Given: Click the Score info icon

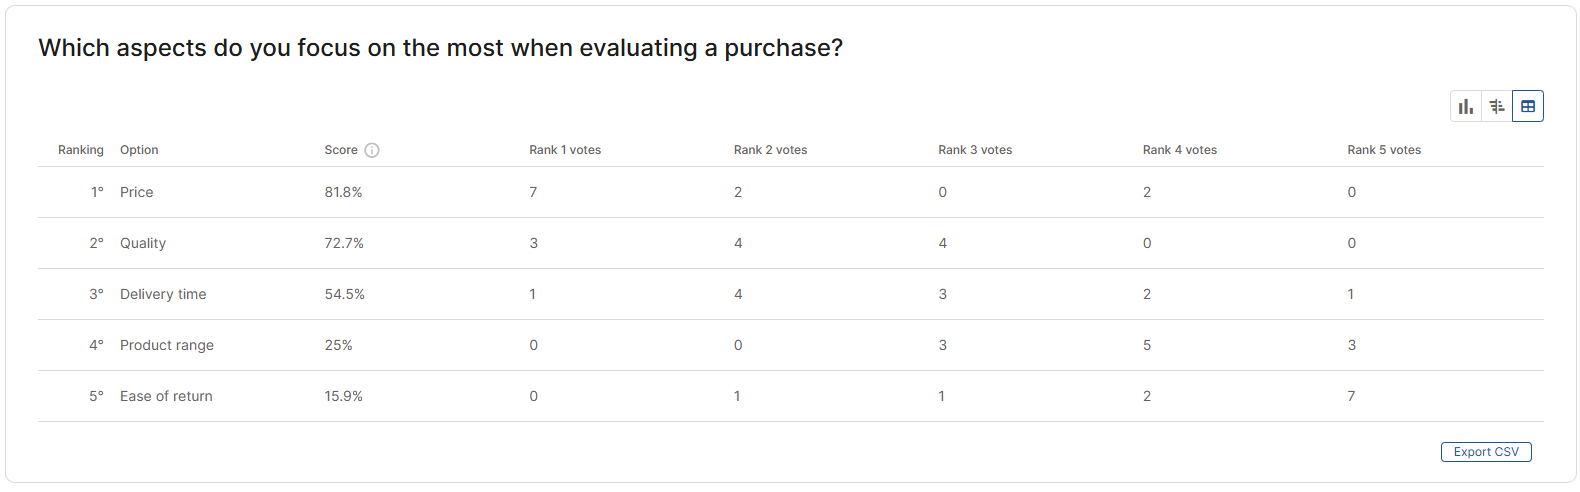Looking at the screenshot, I should 372,150.
